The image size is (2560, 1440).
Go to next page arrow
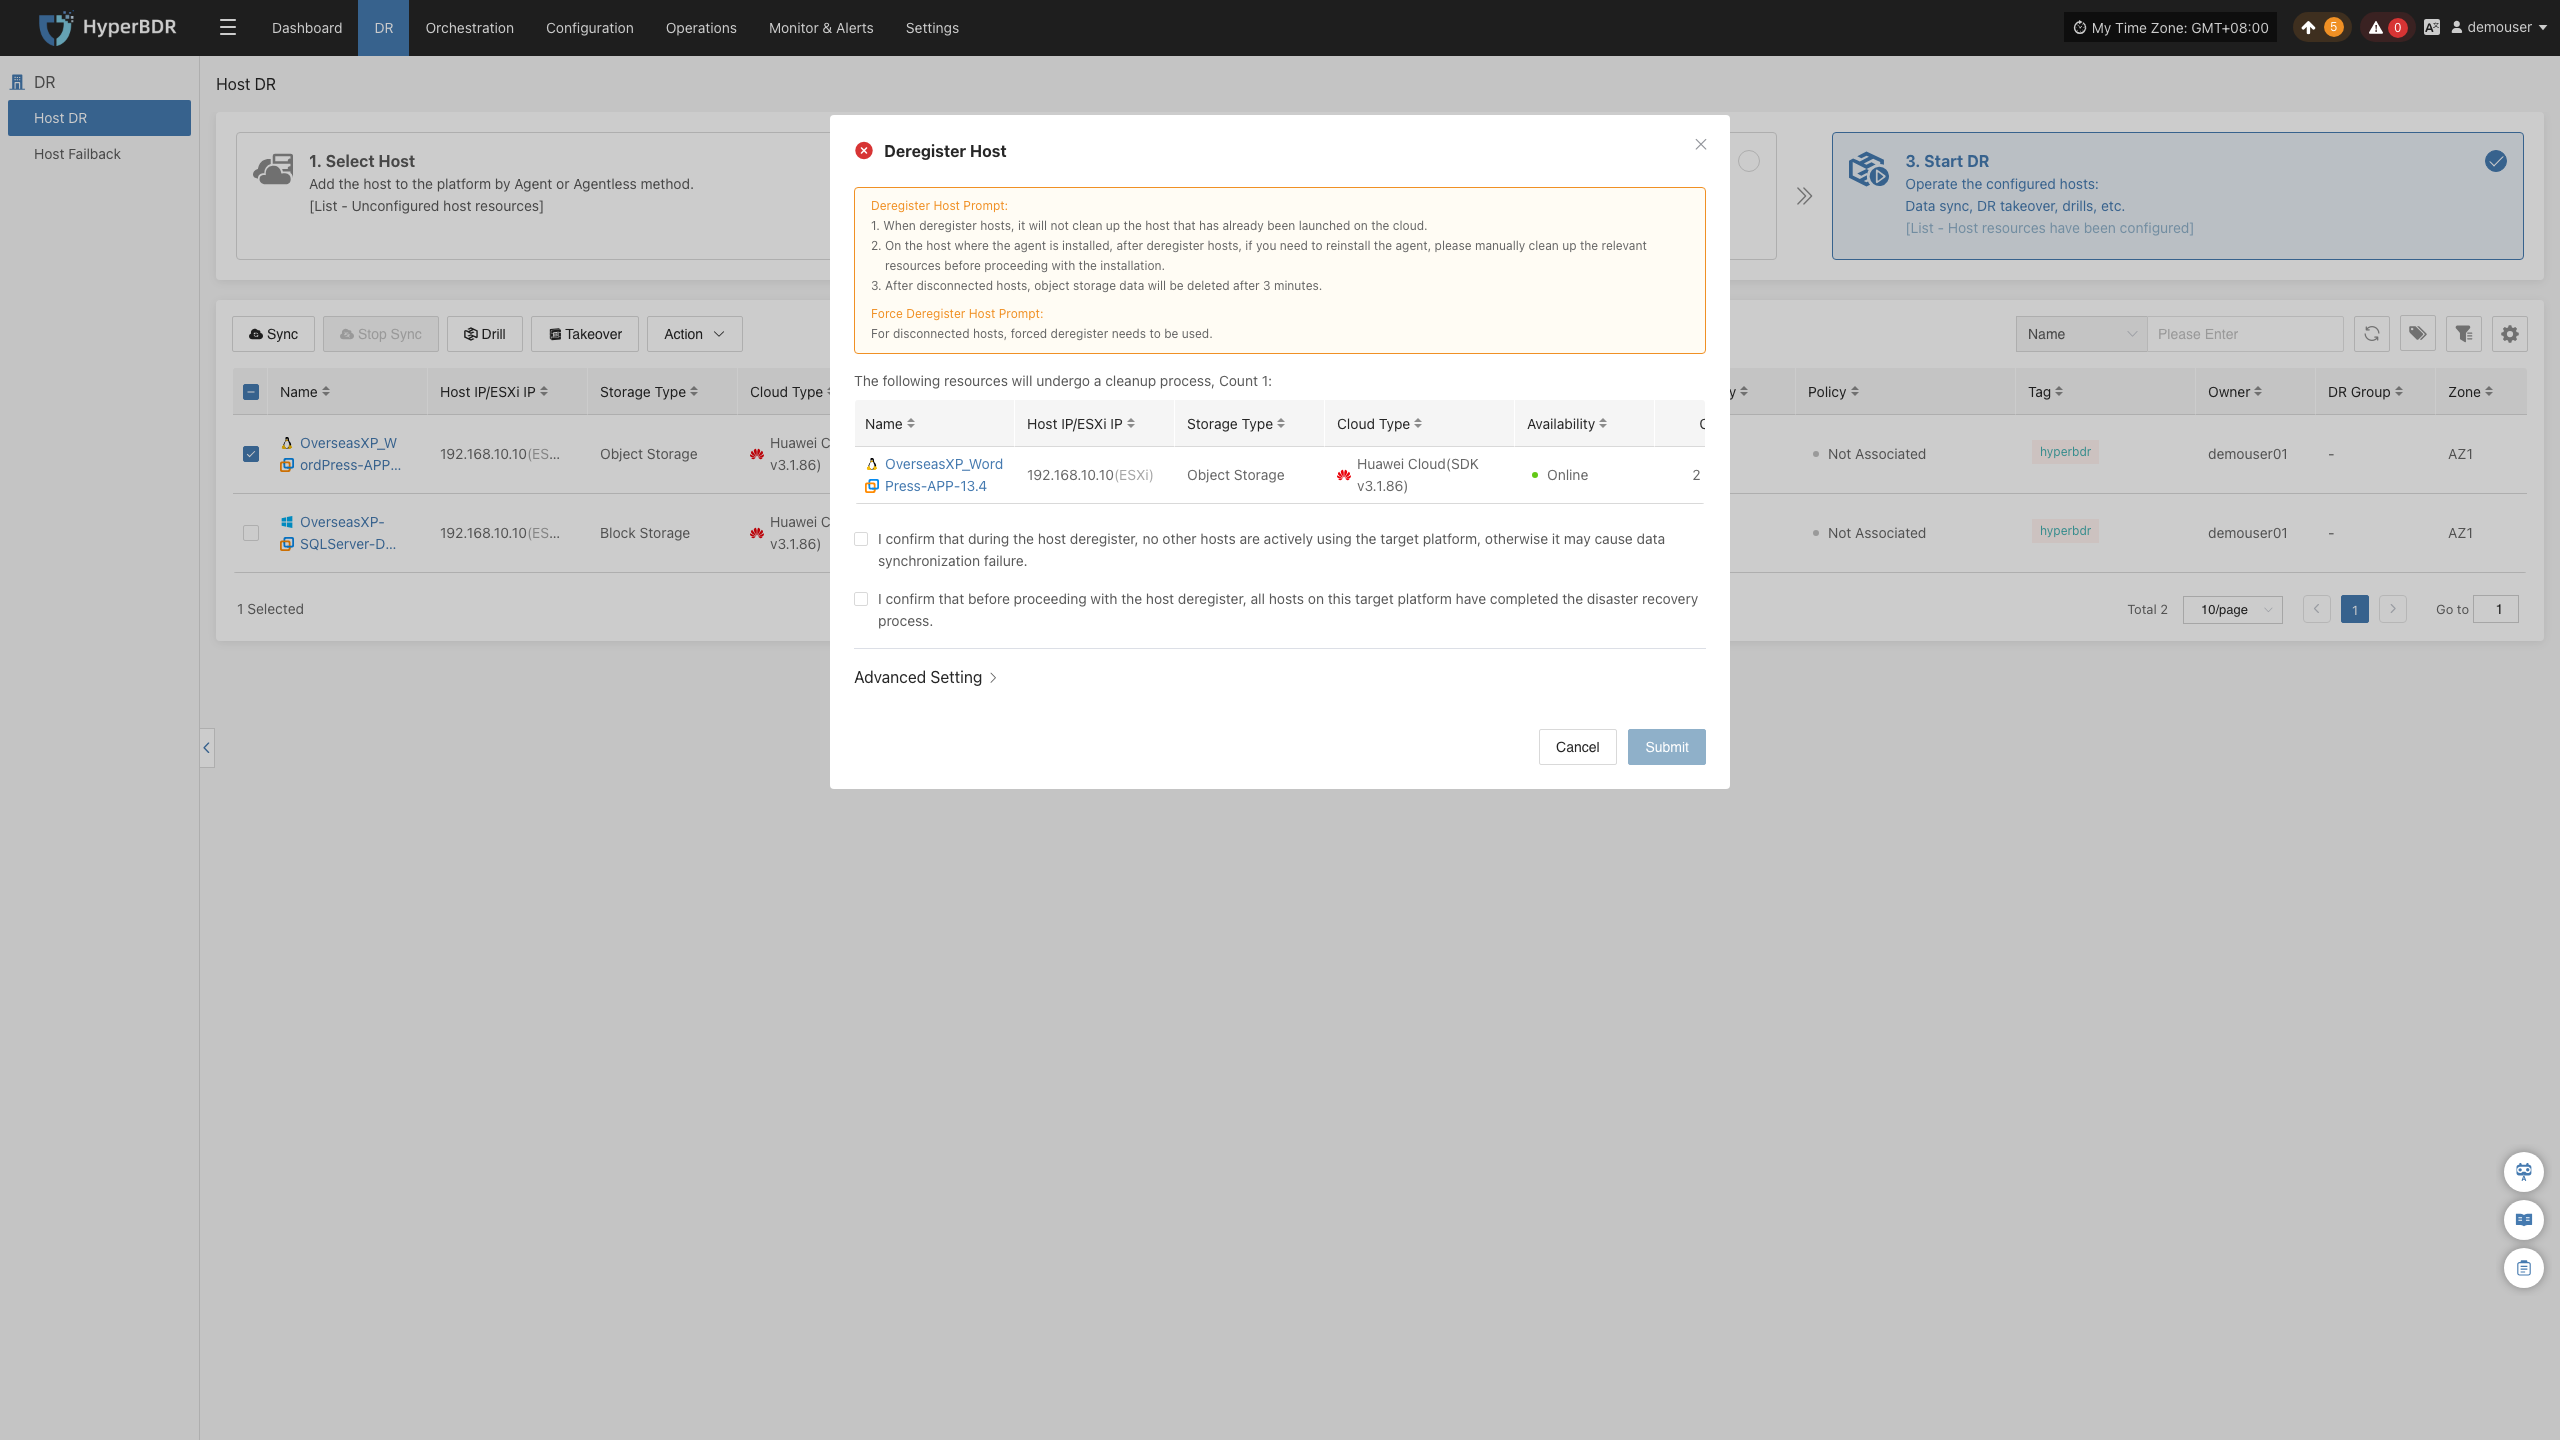pos(2393,609)
